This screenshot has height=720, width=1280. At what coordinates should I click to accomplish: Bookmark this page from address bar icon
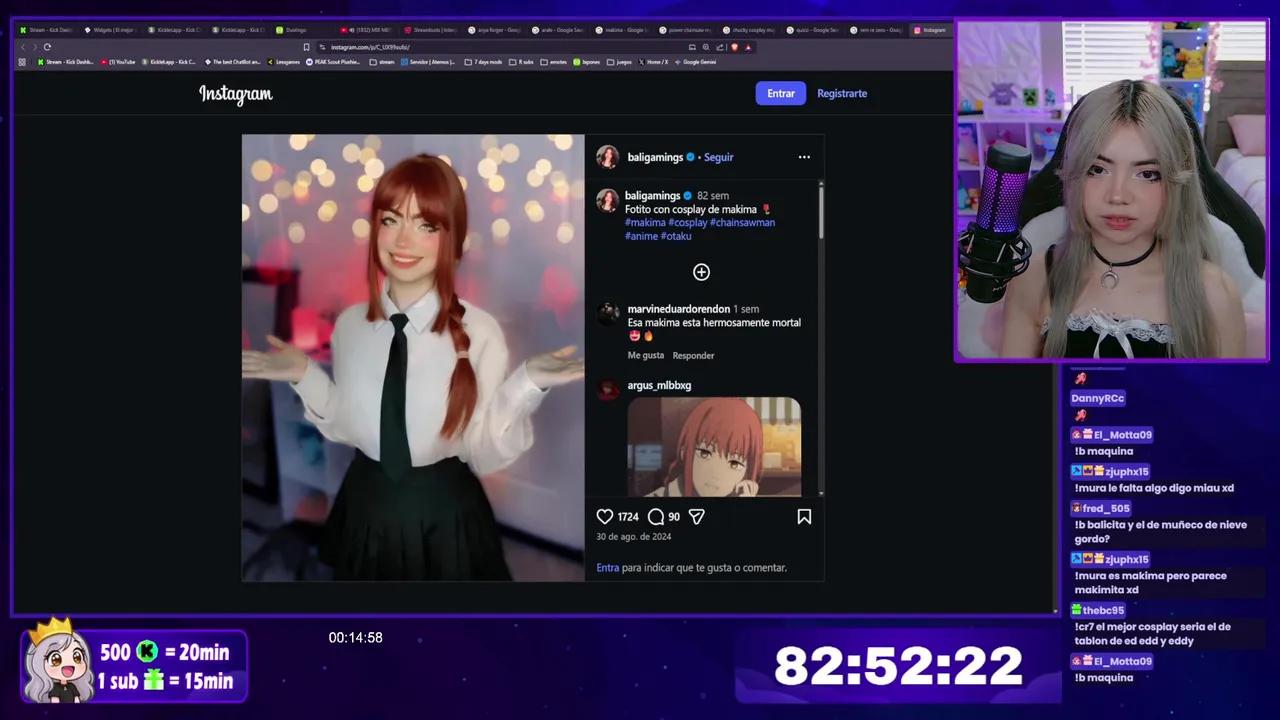[306, 47]
